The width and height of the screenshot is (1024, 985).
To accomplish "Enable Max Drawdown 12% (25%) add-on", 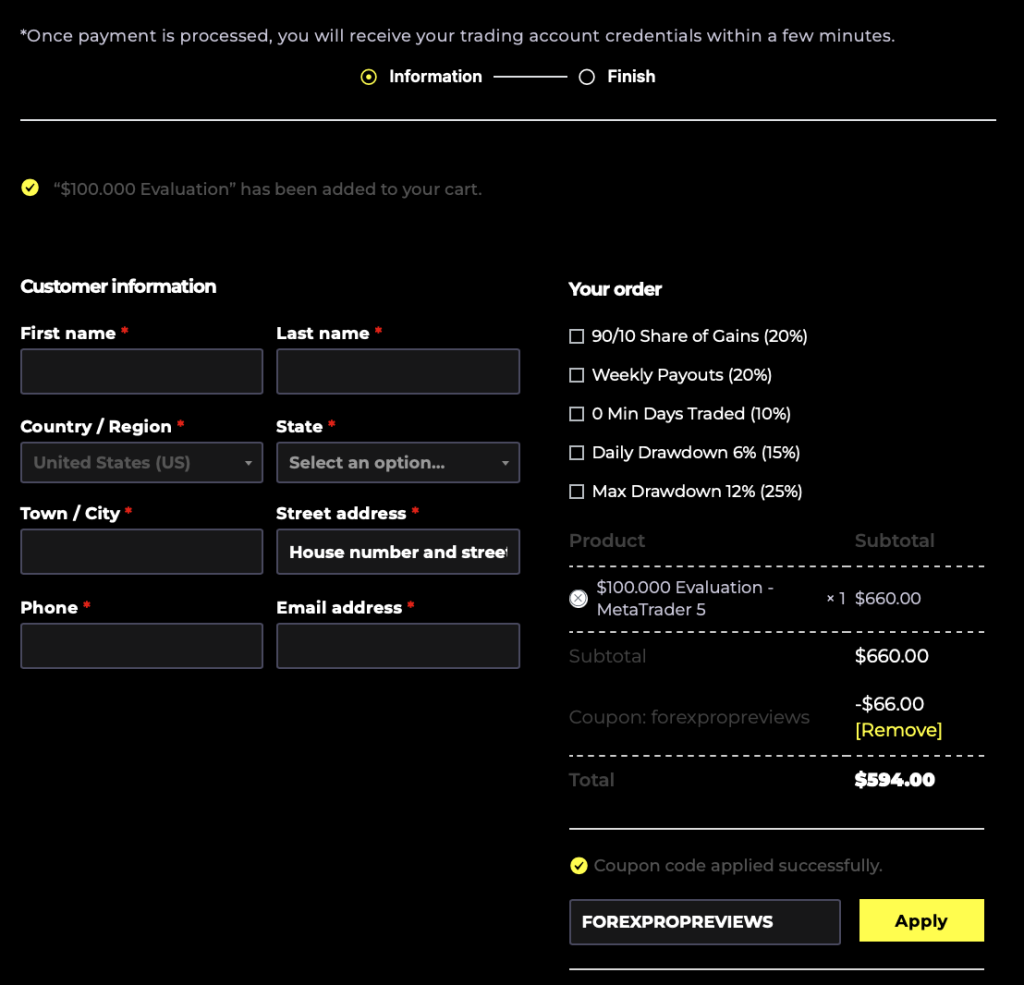I will point(576,491).
